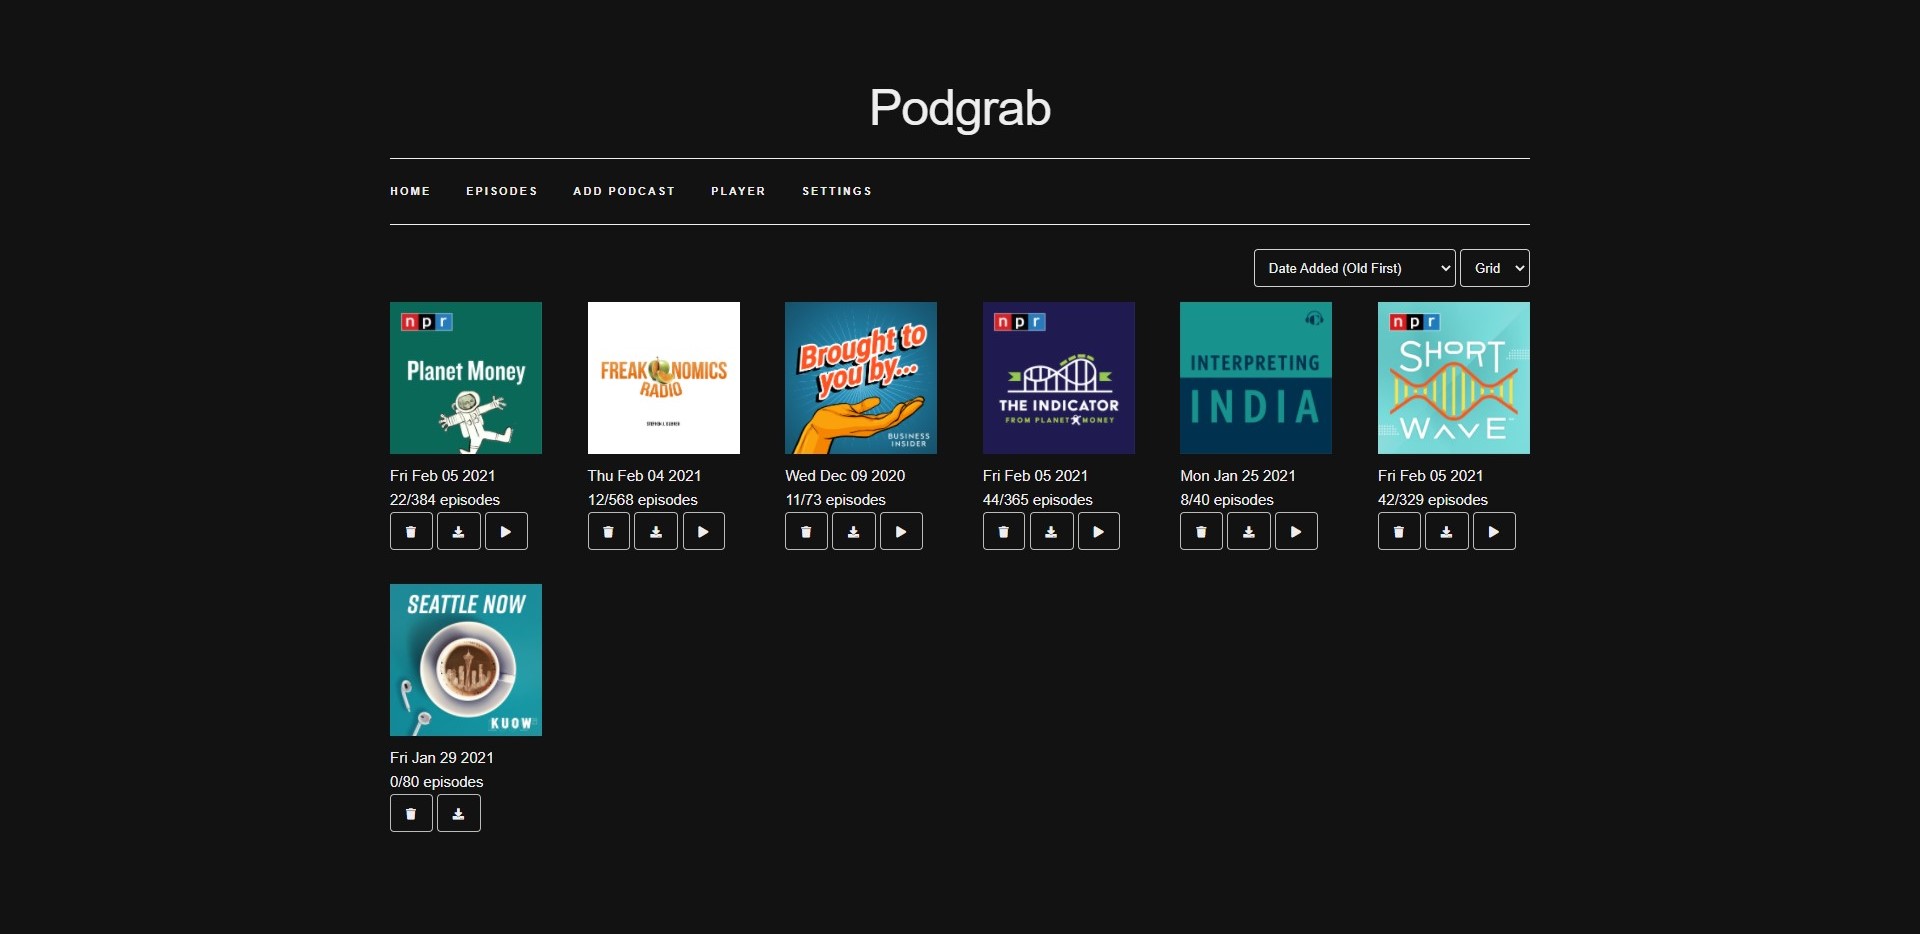Play the Short Wave podcast
The width and height of the screenshot is (1920, 934).
coord(1494,531)
